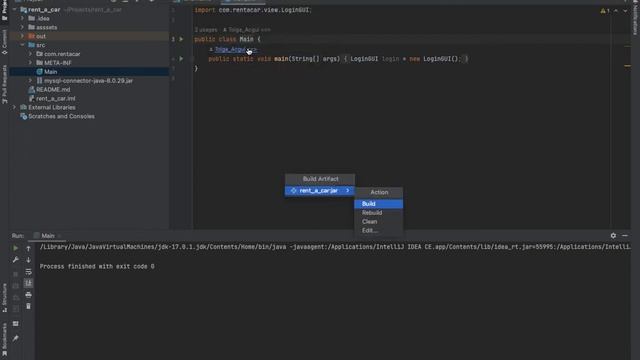
Task: Click the Scratches and Consoles icon
Action: (23, 116)
